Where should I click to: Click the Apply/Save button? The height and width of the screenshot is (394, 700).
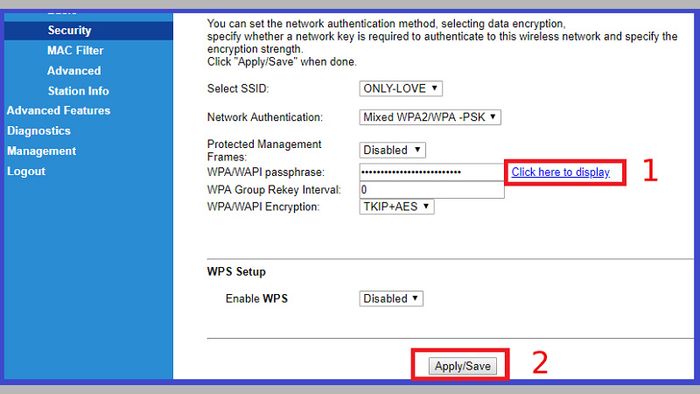(x=462, y=366)
